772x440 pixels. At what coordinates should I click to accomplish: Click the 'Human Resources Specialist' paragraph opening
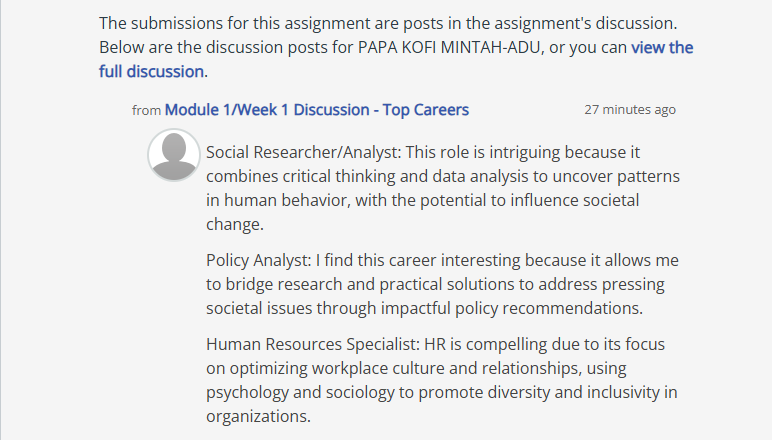313,344
